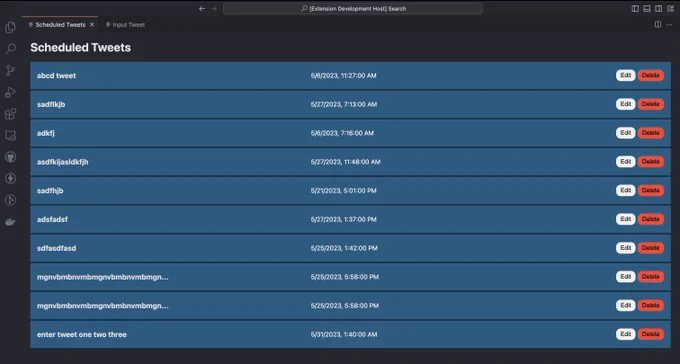Click the Scheduled Tweets page heading

coord(81,47)
